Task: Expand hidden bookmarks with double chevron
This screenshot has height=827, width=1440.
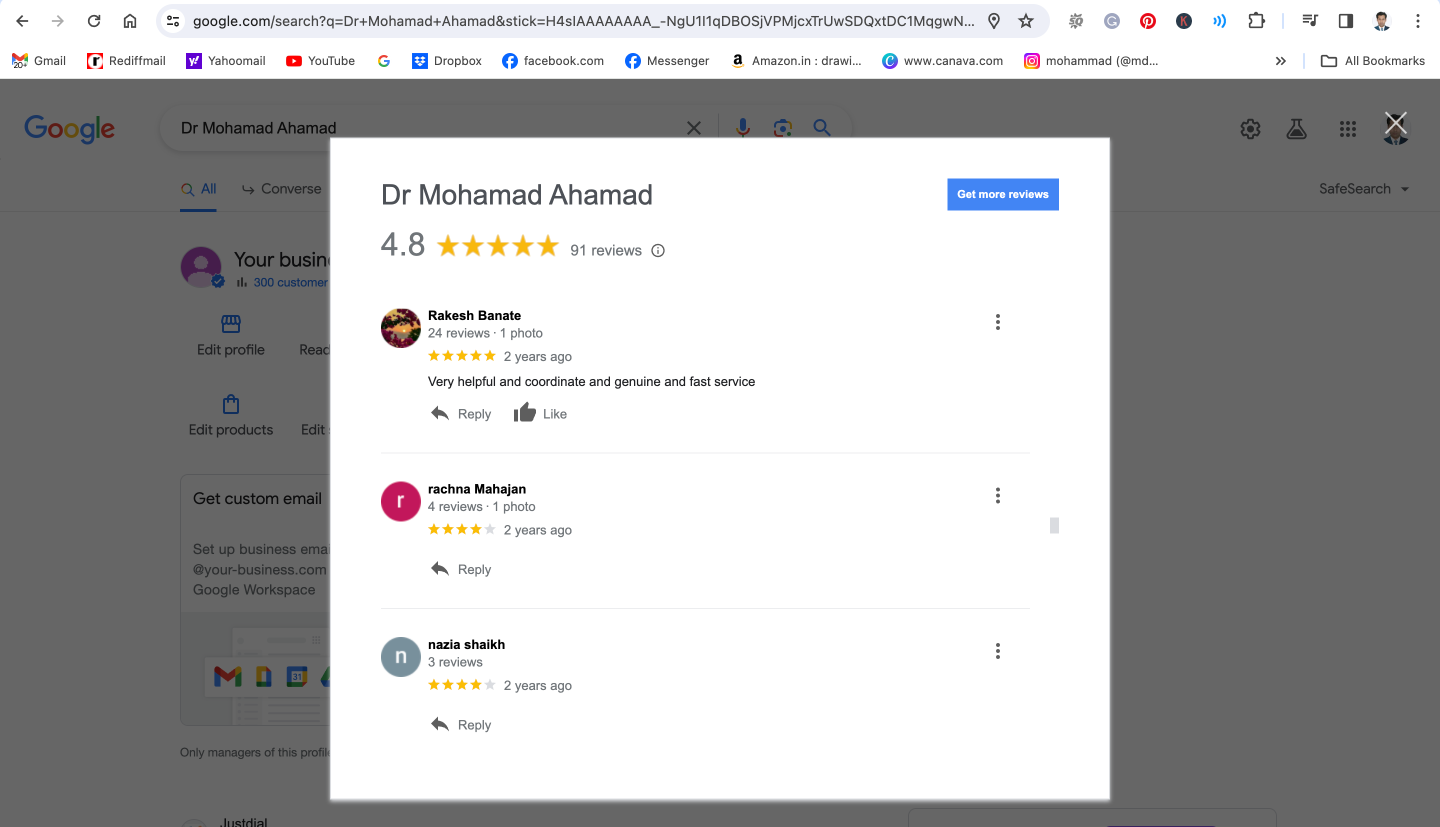Action: click(x=1280, y=61)
